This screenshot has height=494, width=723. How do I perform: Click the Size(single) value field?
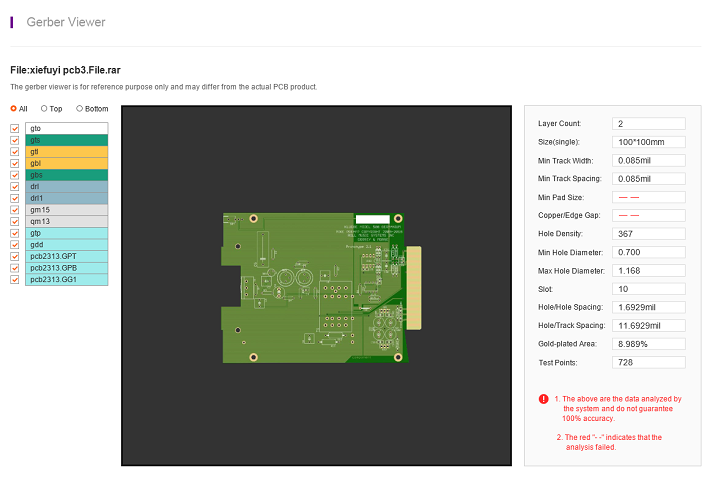coord(648,142)
